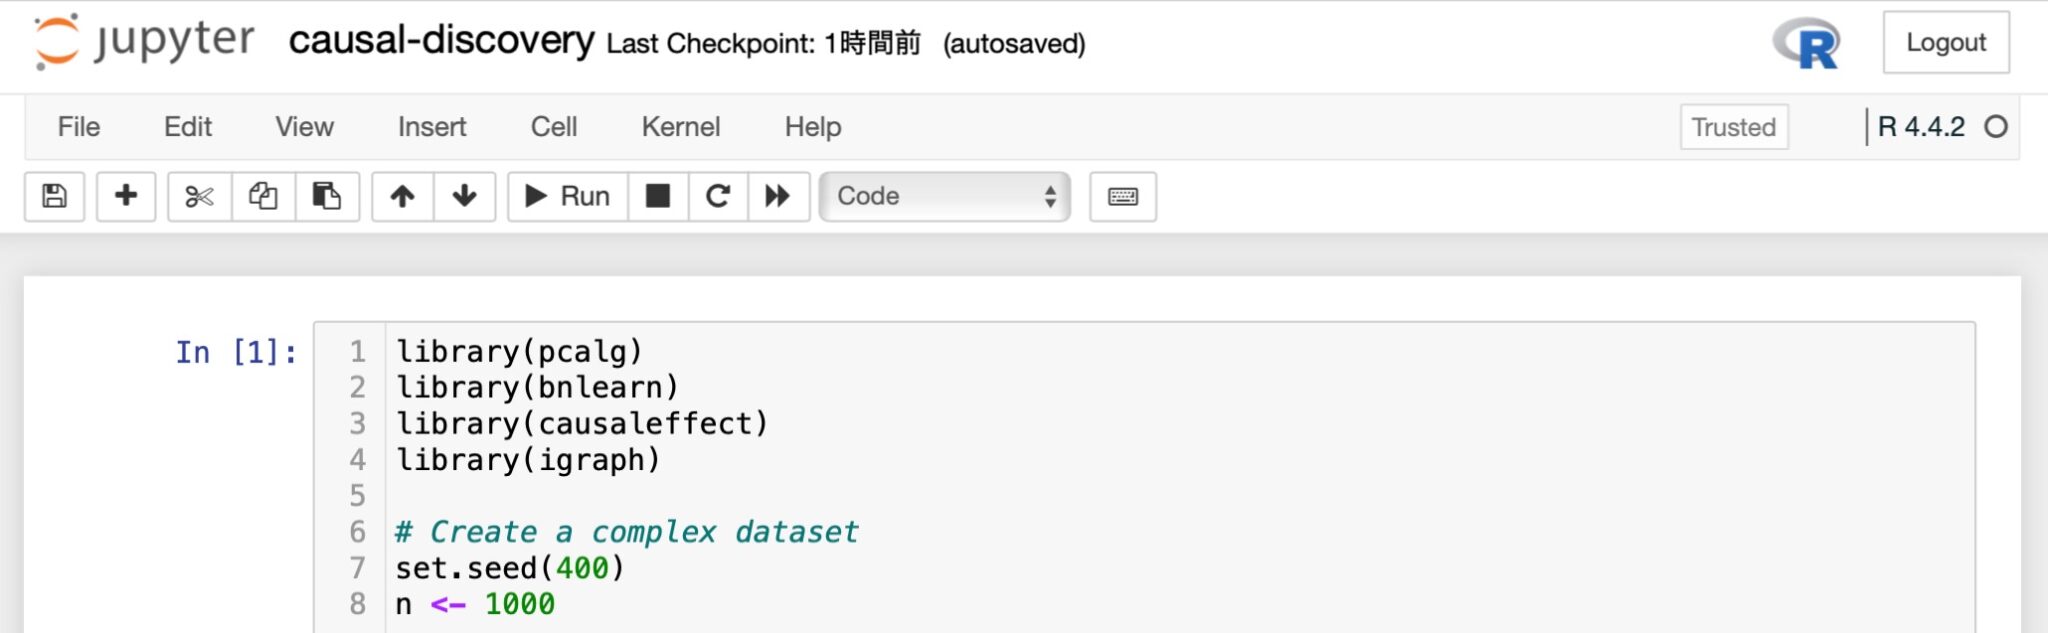Screen dimensions: 2048x633
Task: Restart kernel and run all cells icon
Action: point(778,196)
